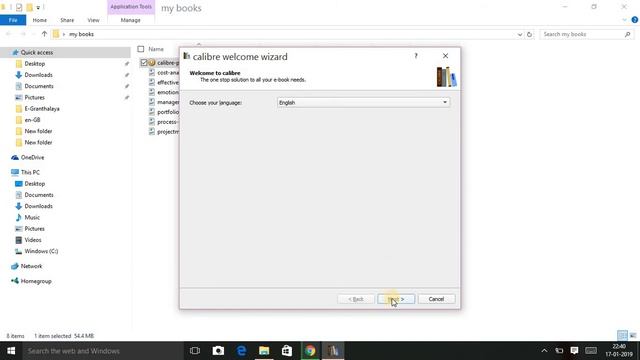Select Homegroup in navigation pane
The width and height of the screenshot is (640, 360).
(36, 281)
